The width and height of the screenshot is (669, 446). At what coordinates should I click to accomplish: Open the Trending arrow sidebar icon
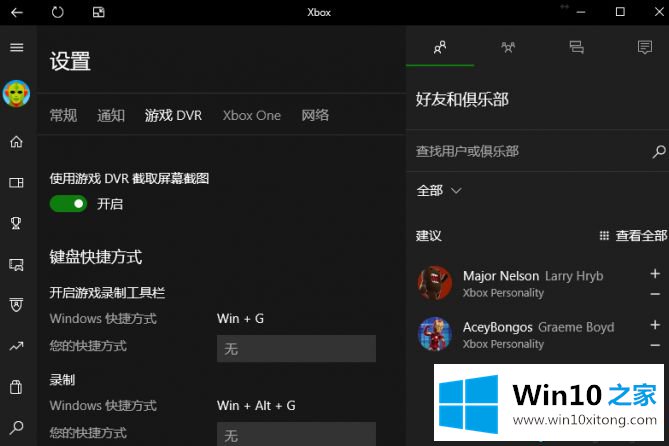pos(16,346)
